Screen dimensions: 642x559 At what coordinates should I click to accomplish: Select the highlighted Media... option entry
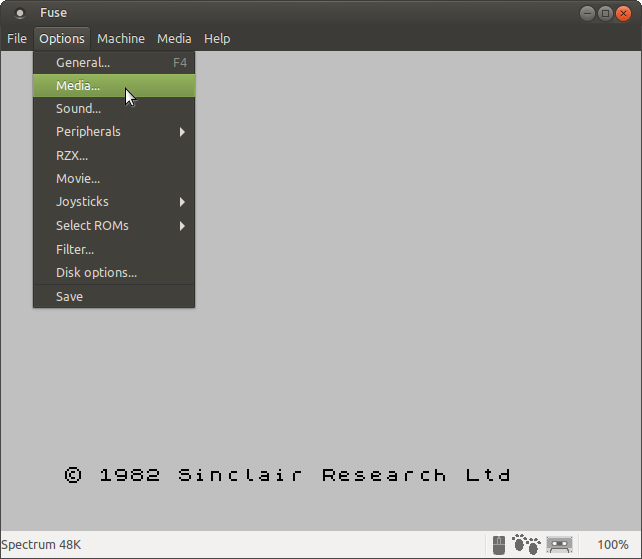[x=114, y=86]
